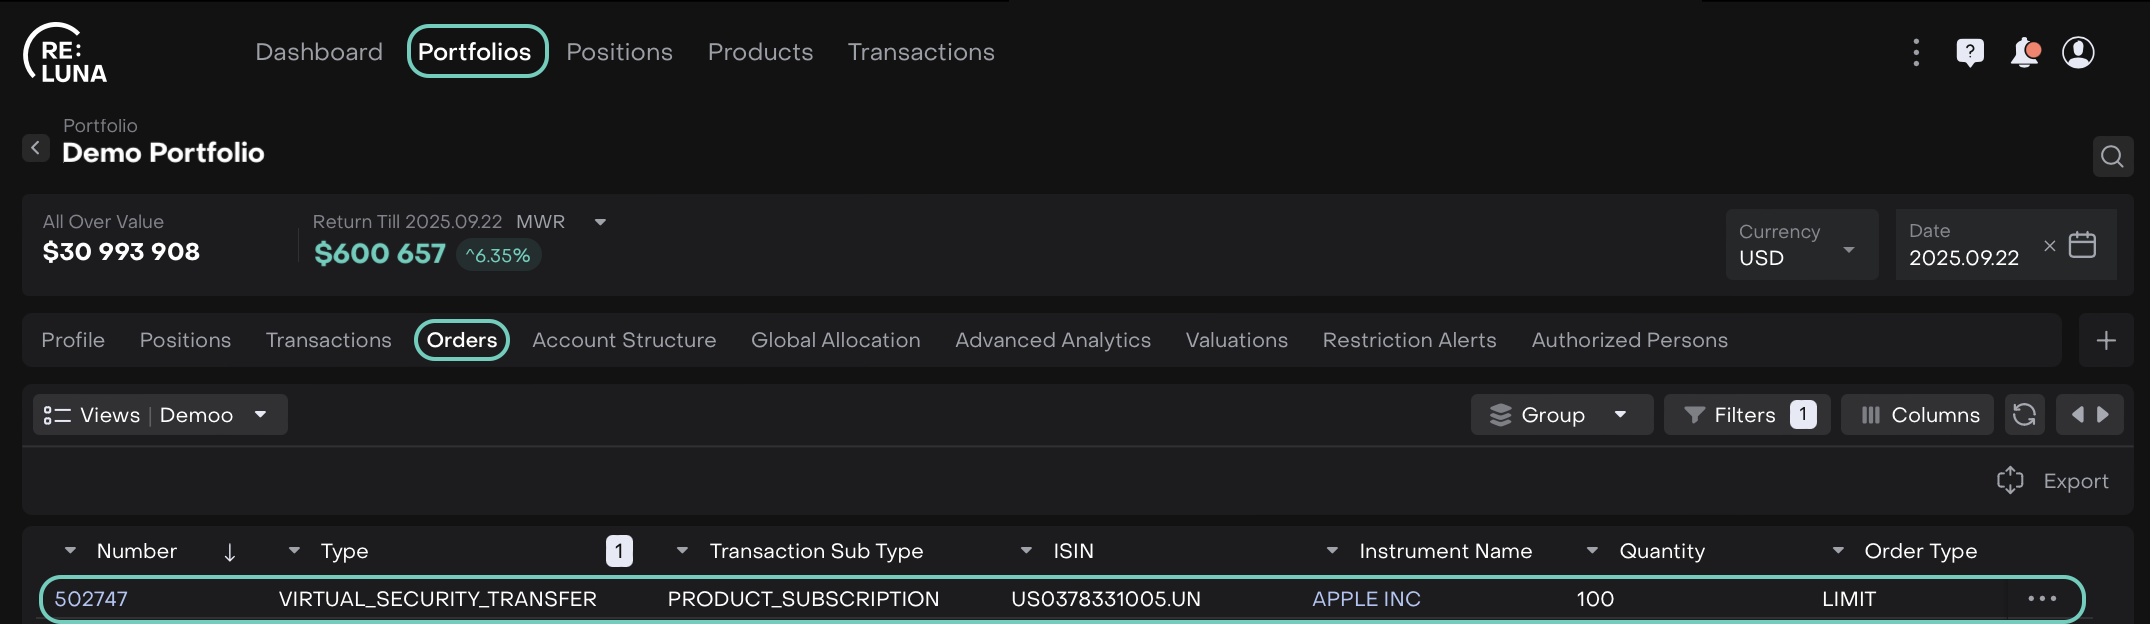This screenshot has height=624, width=2150.
Task: Open the help chat icon
Action: (1969, 52)
